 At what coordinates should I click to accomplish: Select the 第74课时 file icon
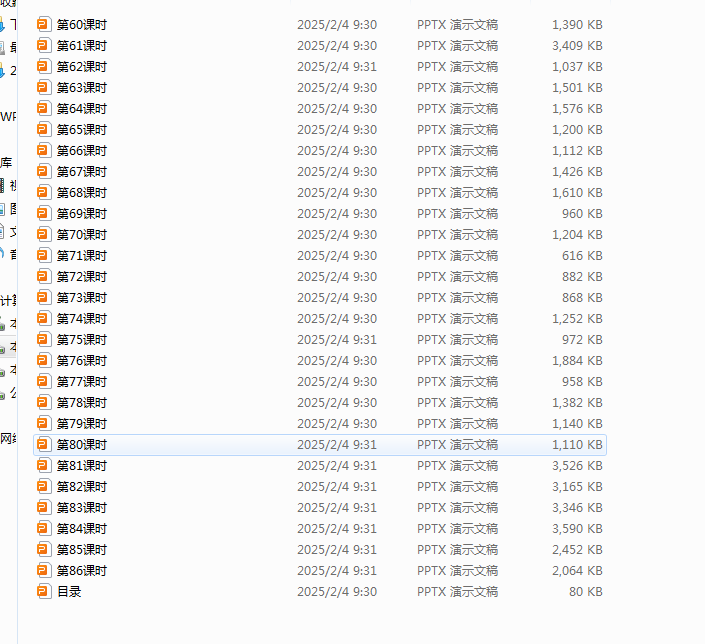[x=44, y=318]
